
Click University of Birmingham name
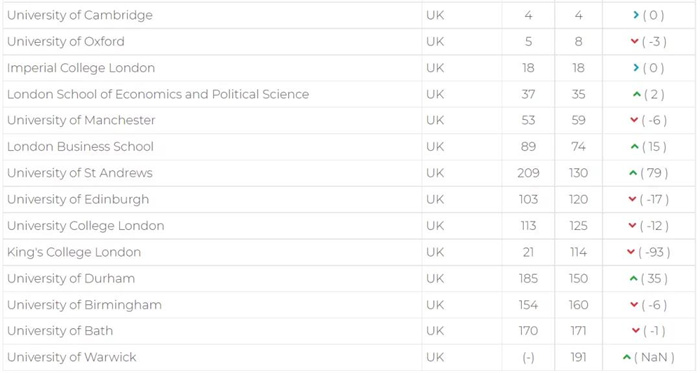click(84, 305)
